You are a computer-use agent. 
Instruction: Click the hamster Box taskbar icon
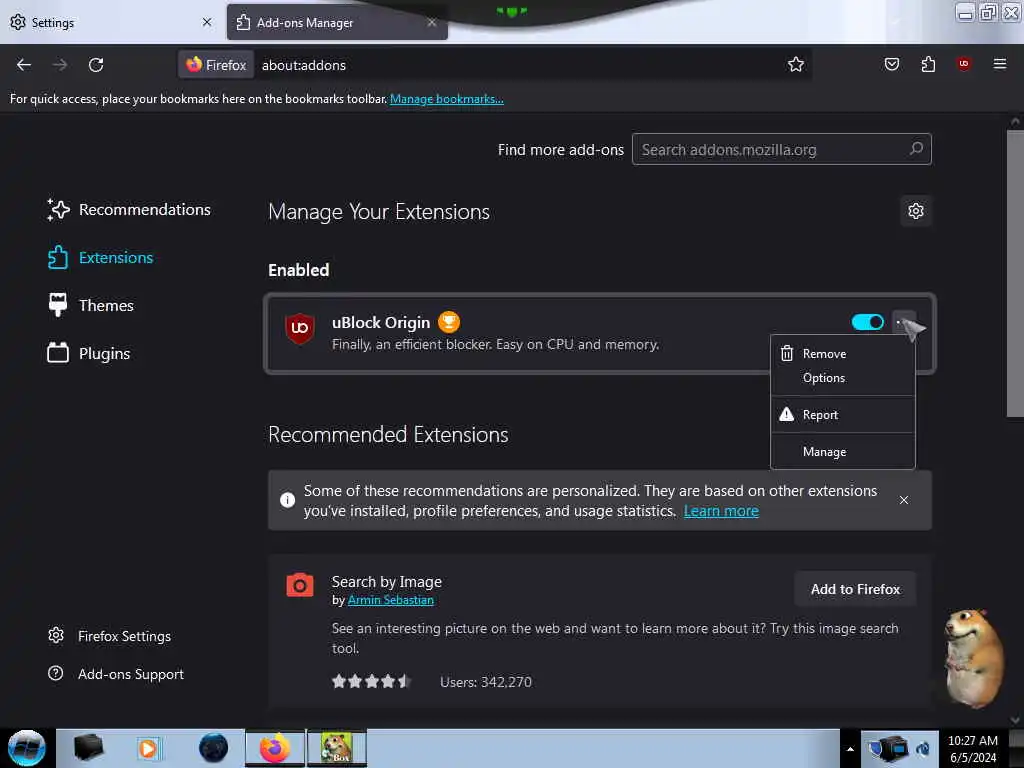336,748
